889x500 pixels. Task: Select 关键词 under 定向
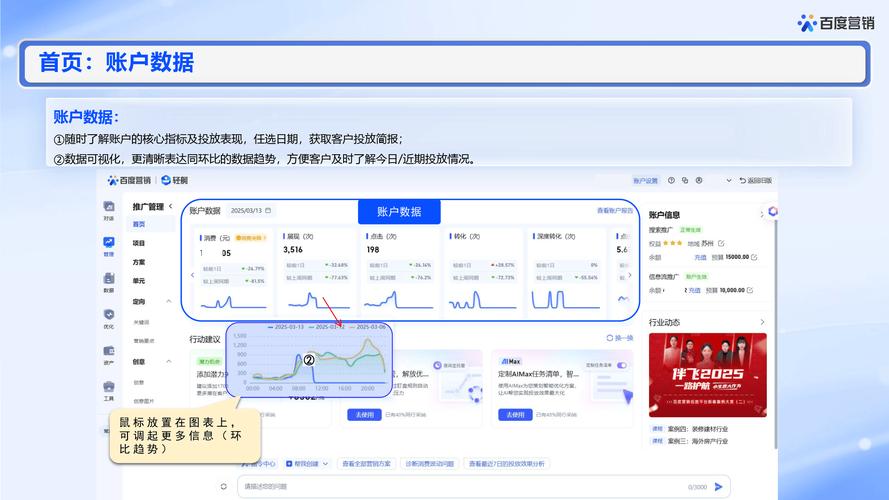point(141,322)
